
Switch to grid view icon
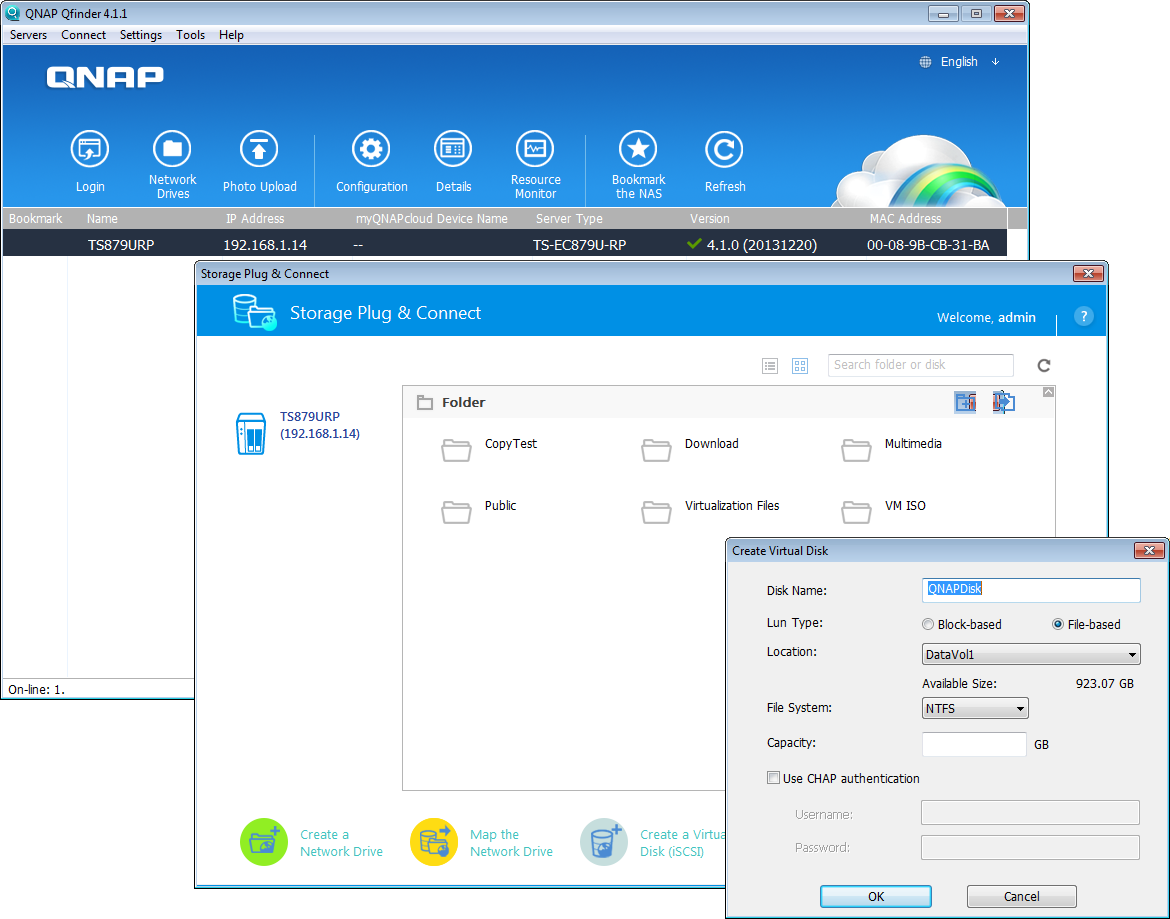tap(800, 366)
